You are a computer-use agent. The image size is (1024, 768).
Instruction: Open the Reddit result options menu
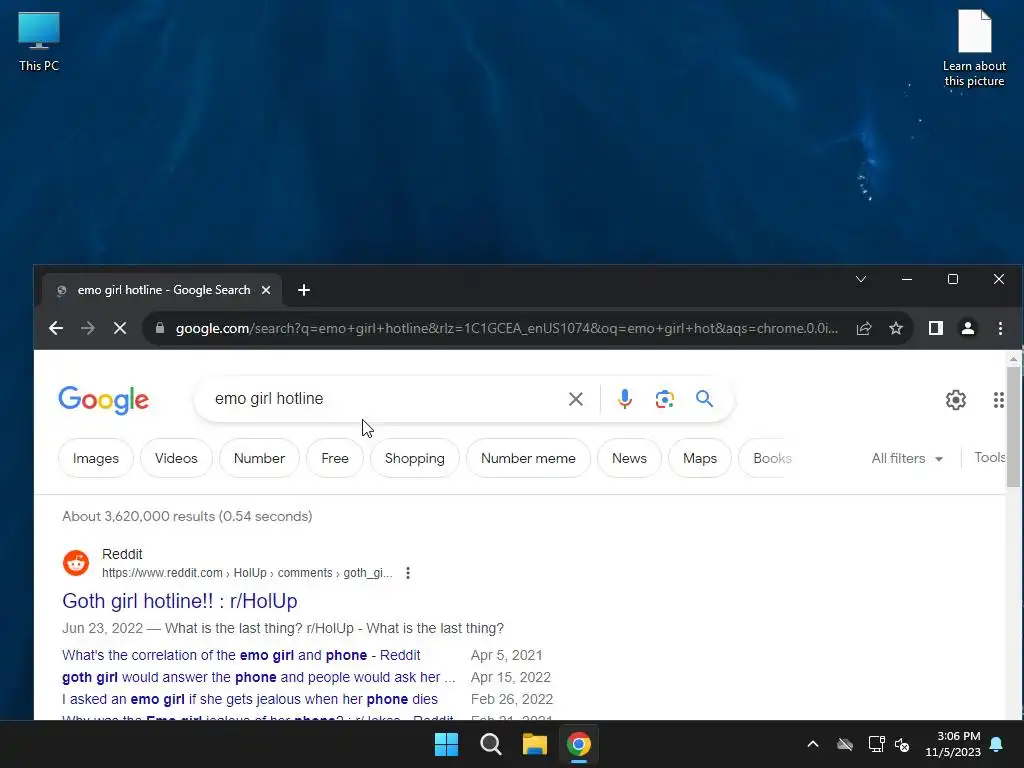(408, 573)
